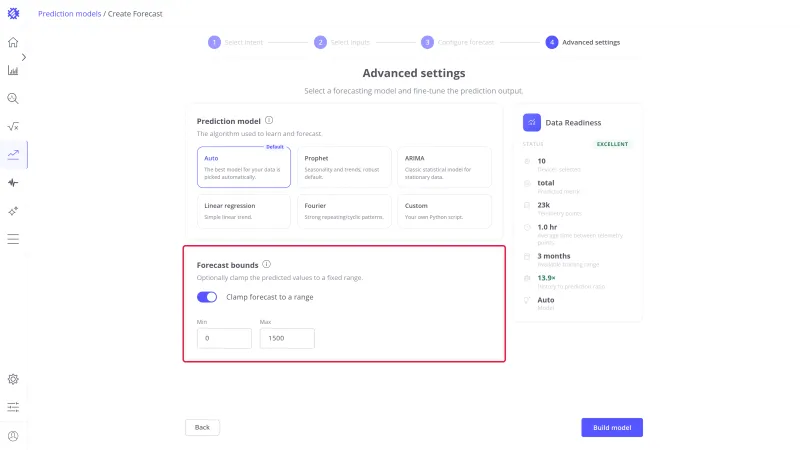Return to step 1 Select intent
The height and width of the screenshot is (450, 800).
pyautogui.click(x=235, y=42)
